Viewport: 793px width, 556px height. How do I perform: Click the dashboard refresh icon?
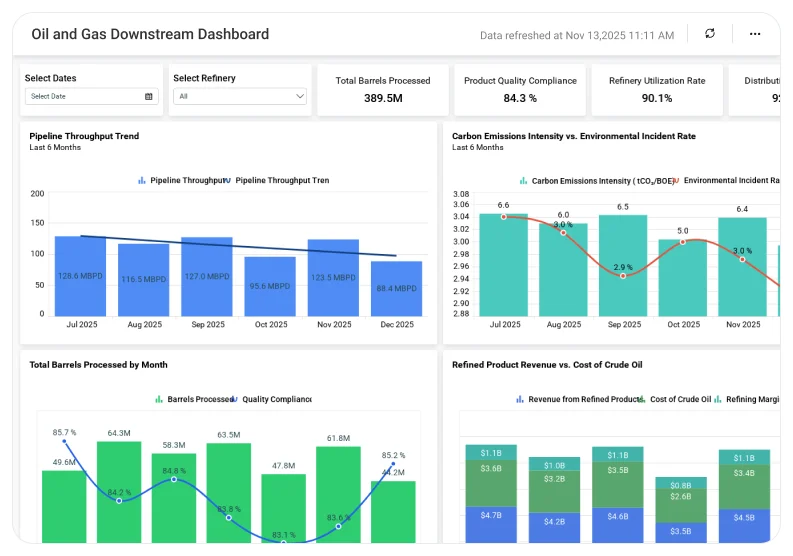tap(710, 33)
